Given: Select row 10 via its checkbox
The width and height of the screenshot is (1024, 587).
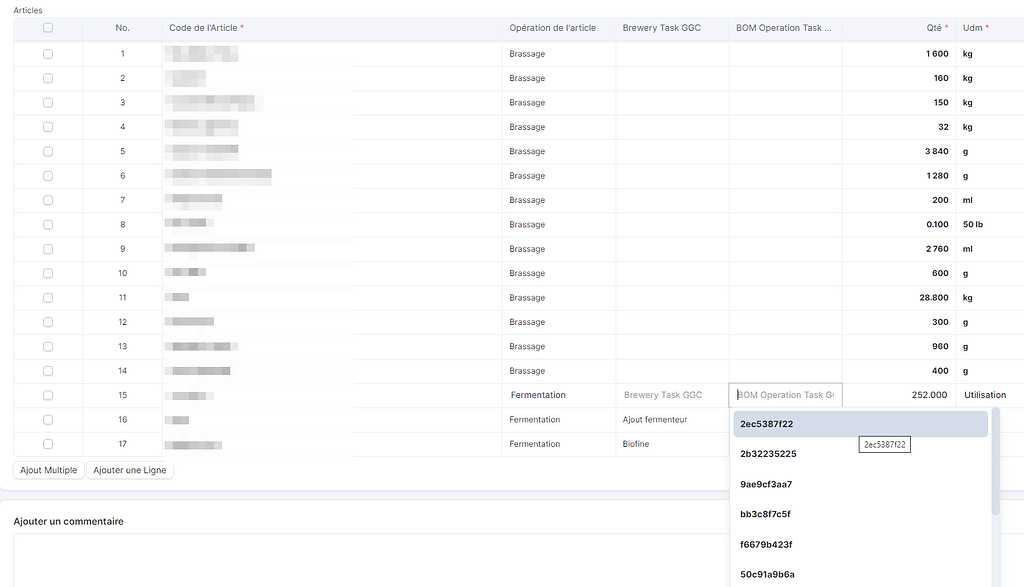Looking at the screenshot, I should pyautogui.click(x=47, y=273).
